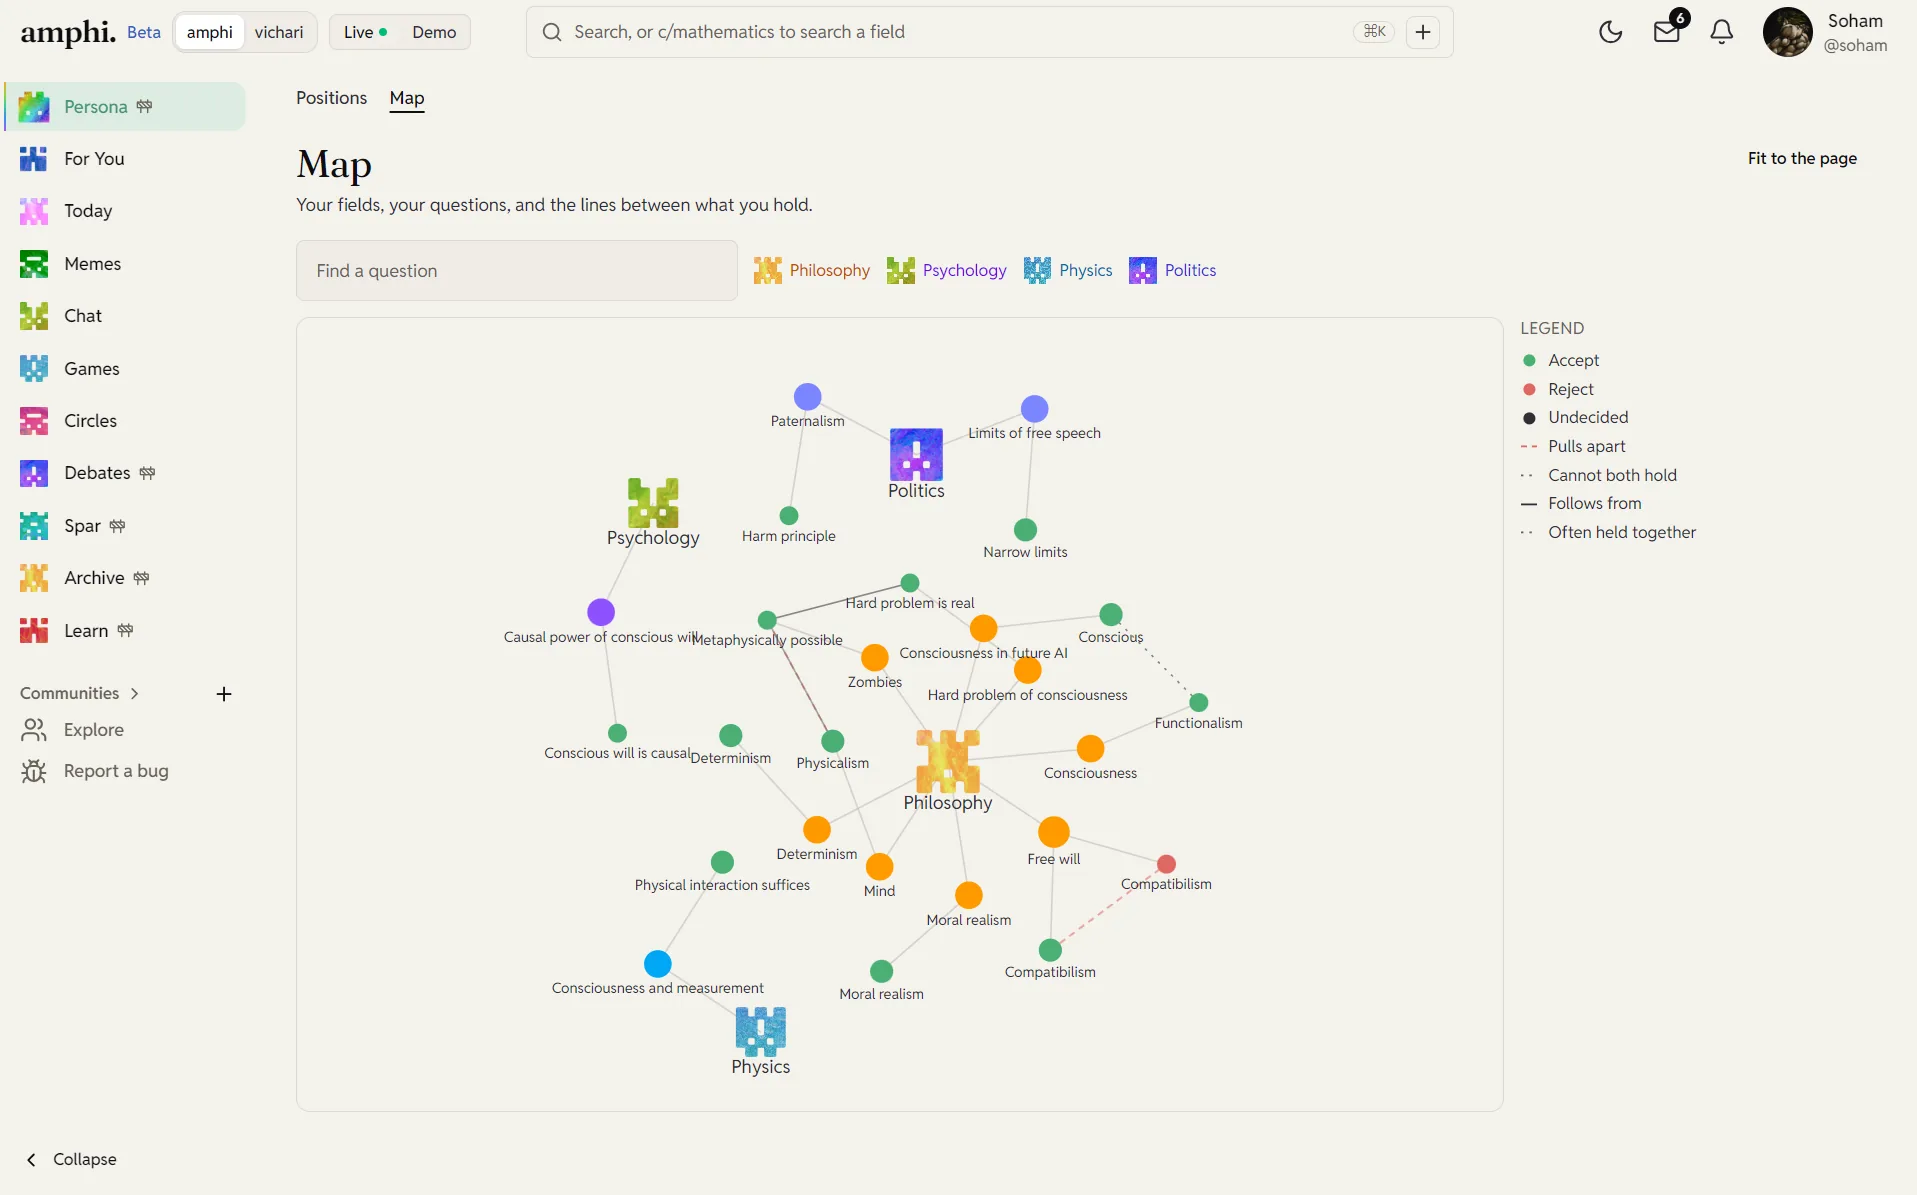Open the Learn section
Image resolution: width=1917 pixels, height=1195 pixels.
[125, 631]
